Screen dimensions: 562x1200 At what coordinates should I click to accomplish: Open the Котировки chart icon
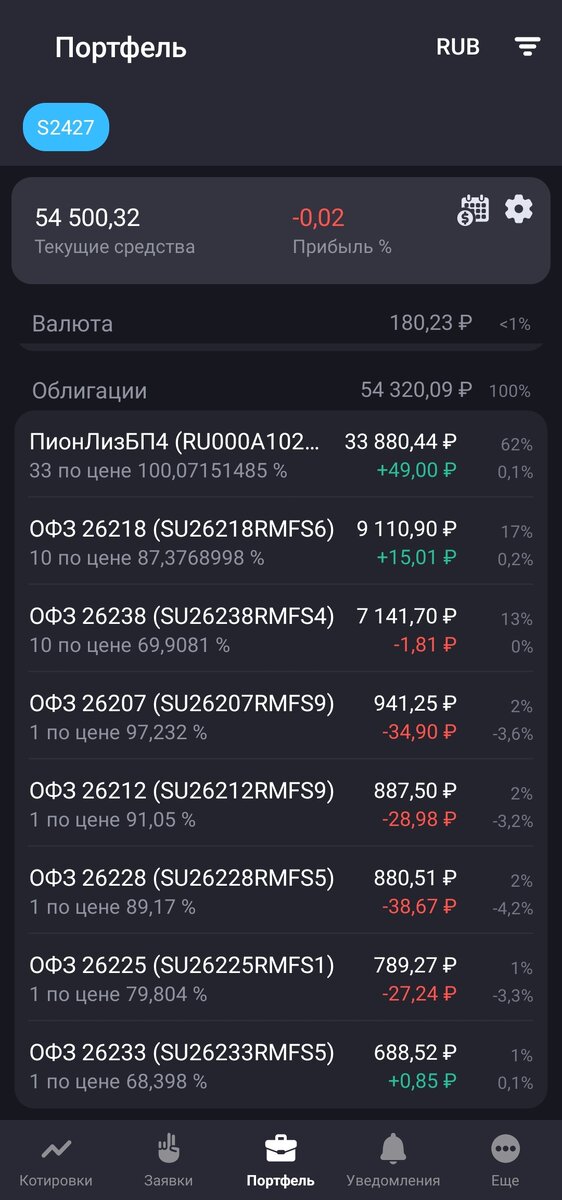coord(56,1147)
